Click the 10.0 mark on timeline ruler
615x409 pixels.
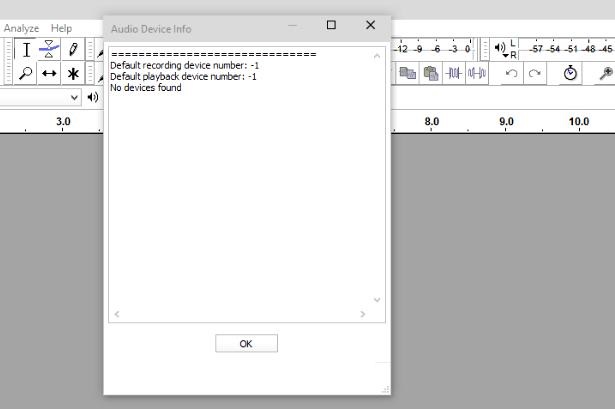579,122
